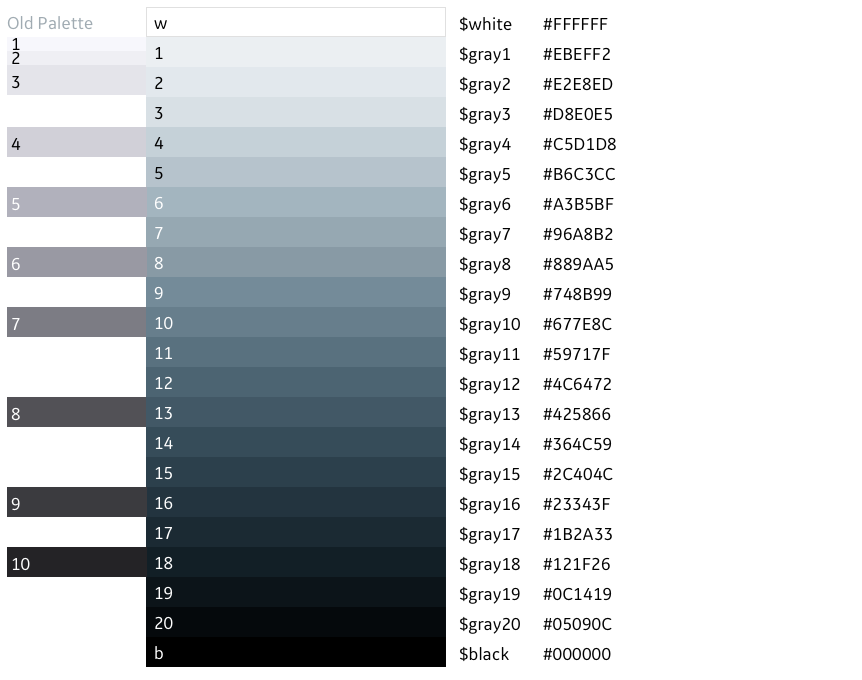
Task: Pick new palette gray swatch 1
Action: 296,52
